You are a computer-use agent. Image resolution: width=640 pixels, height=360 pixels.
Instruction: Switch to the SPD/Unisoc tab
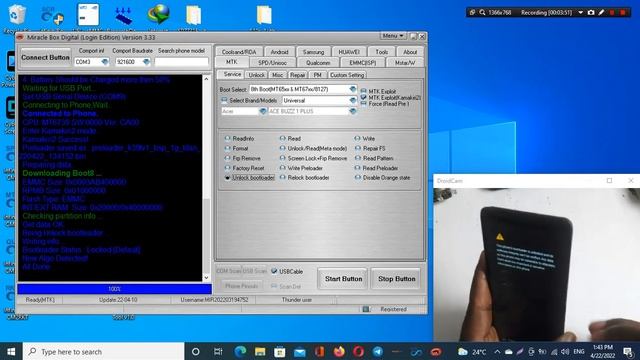pos(272,63)
